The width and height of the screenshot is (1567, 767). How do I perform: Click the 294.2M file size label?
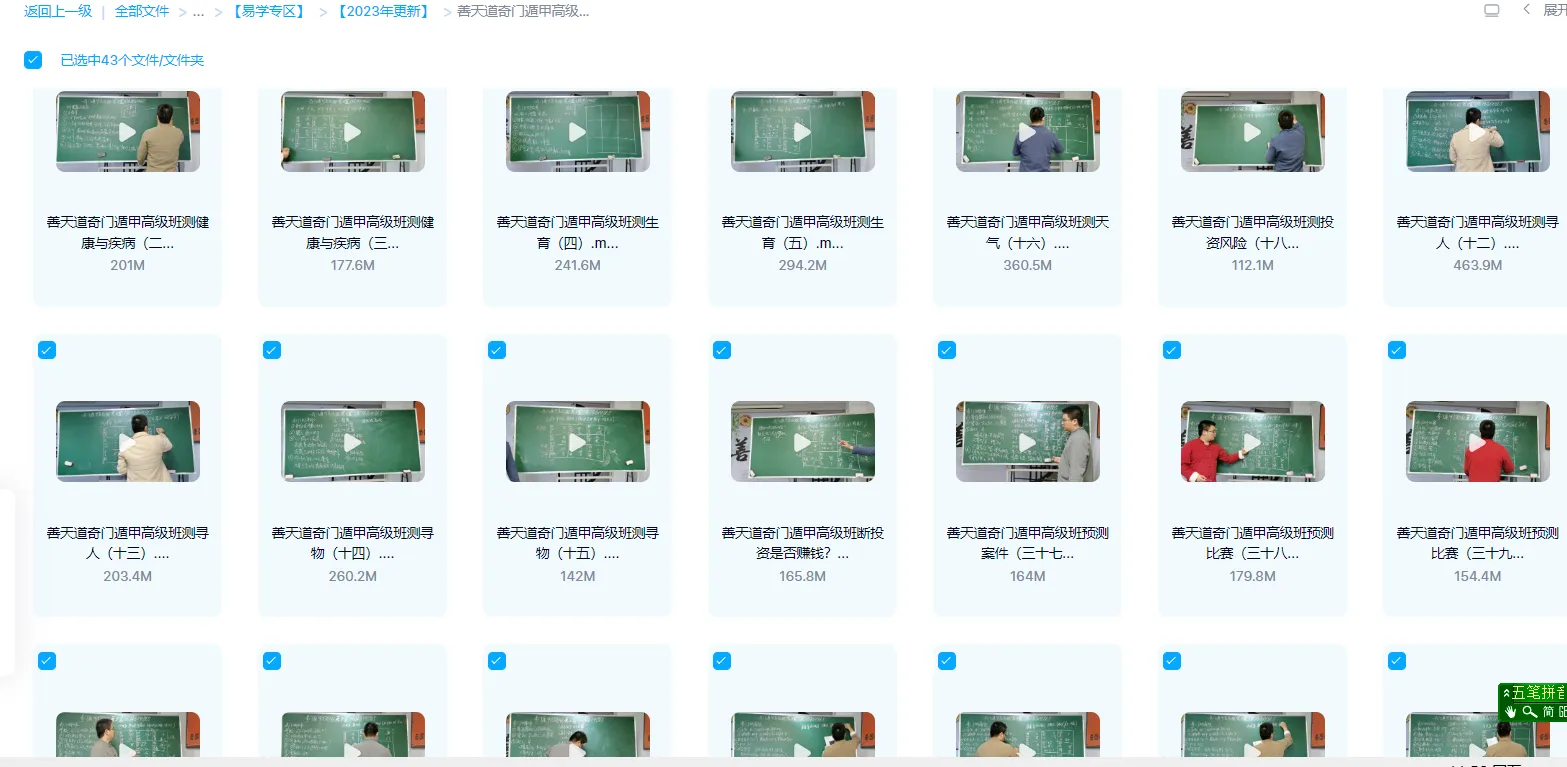(802, 266)
